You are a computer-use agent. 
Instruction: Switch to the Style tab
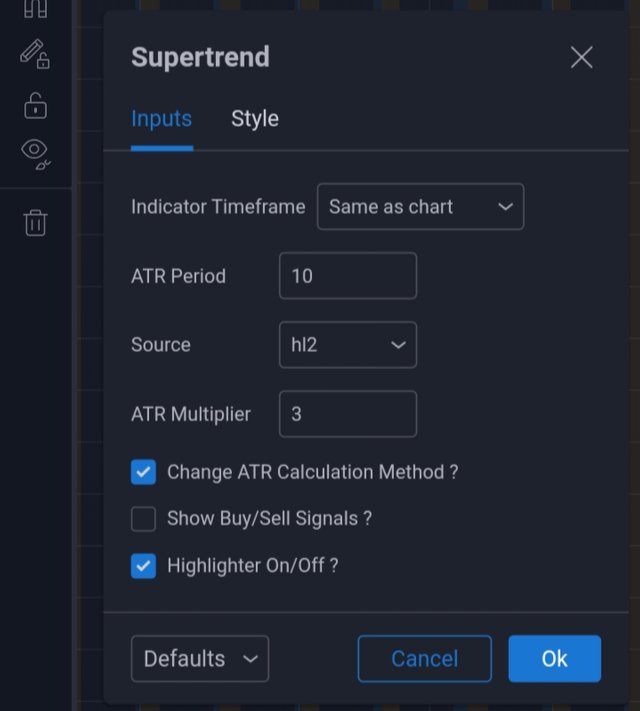tap(255, 119)
